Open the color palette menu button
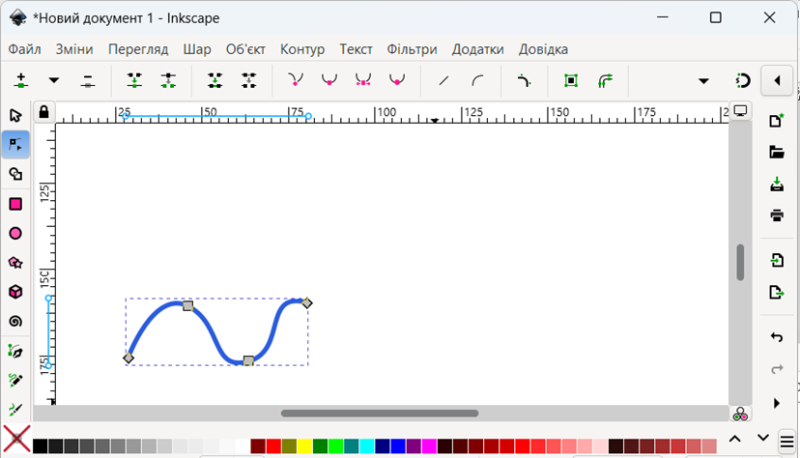 tap(787, 439)
